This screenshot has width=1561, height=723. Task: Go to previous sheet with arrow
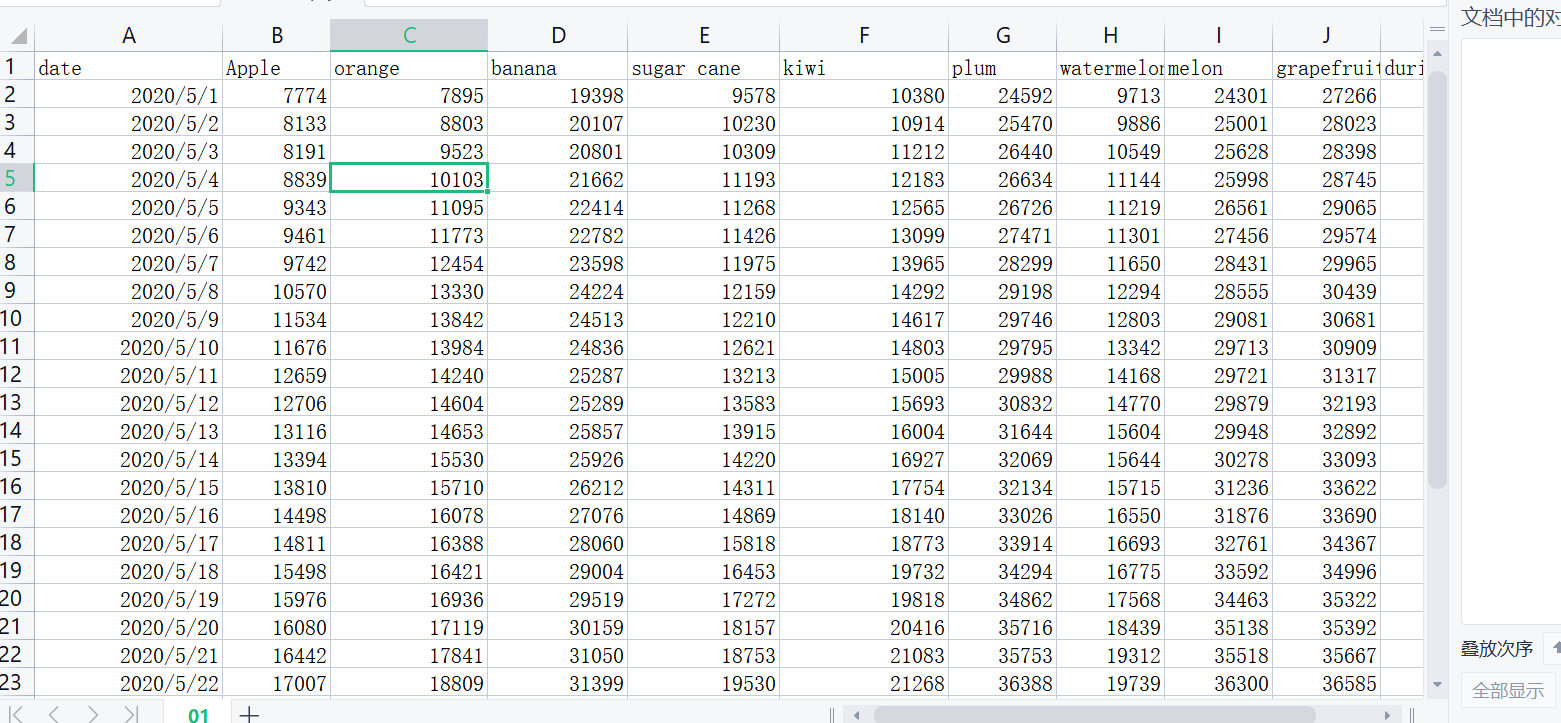[54, 714]
